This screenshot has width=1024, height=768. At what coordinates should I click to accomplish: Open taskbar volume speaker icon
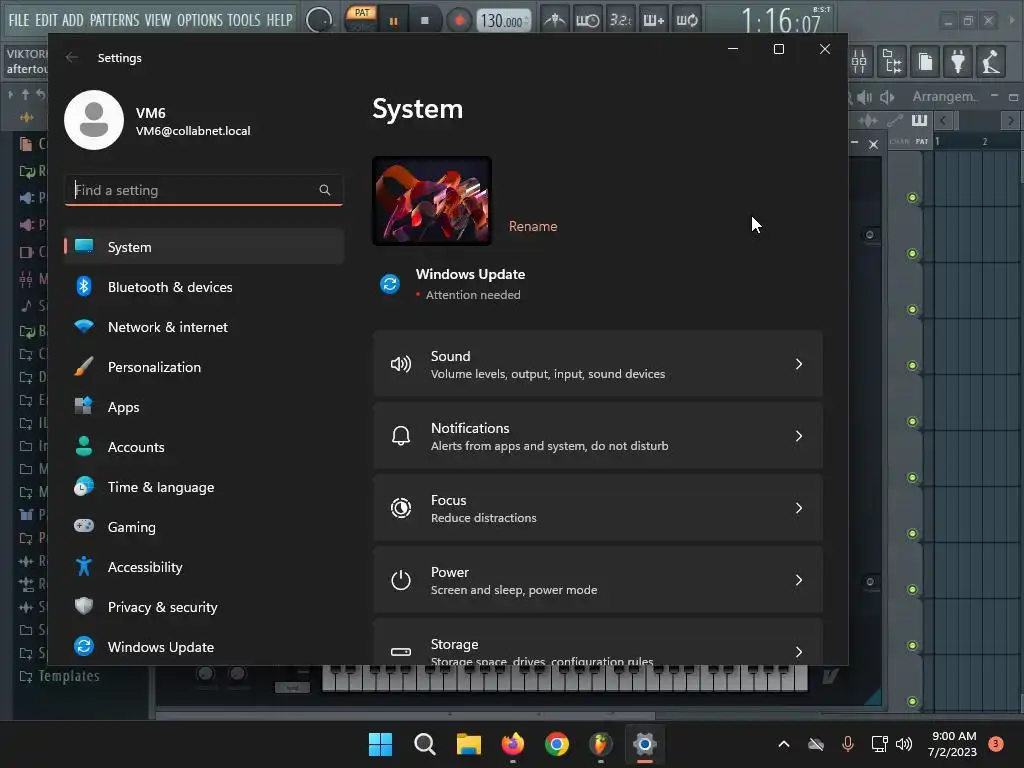[x=904, y=744]
